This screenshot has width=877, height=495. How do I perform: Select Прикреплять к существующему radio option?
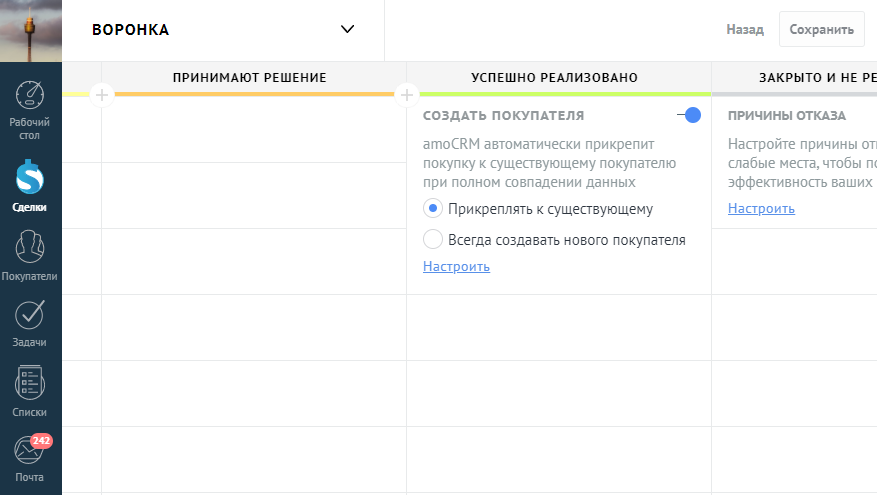(x=433, y=209)
